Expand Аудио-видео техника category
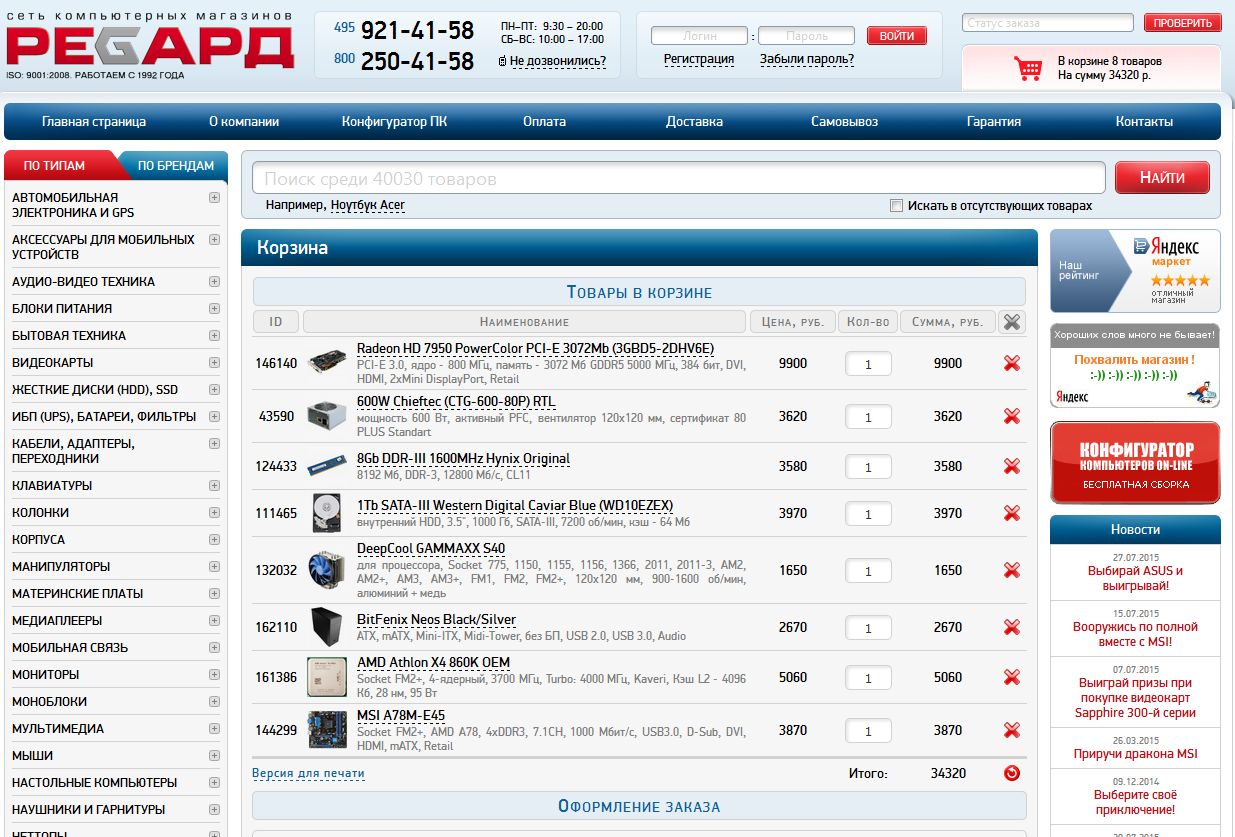Screen dimensions: 1235x837 (x=214, y=281)
